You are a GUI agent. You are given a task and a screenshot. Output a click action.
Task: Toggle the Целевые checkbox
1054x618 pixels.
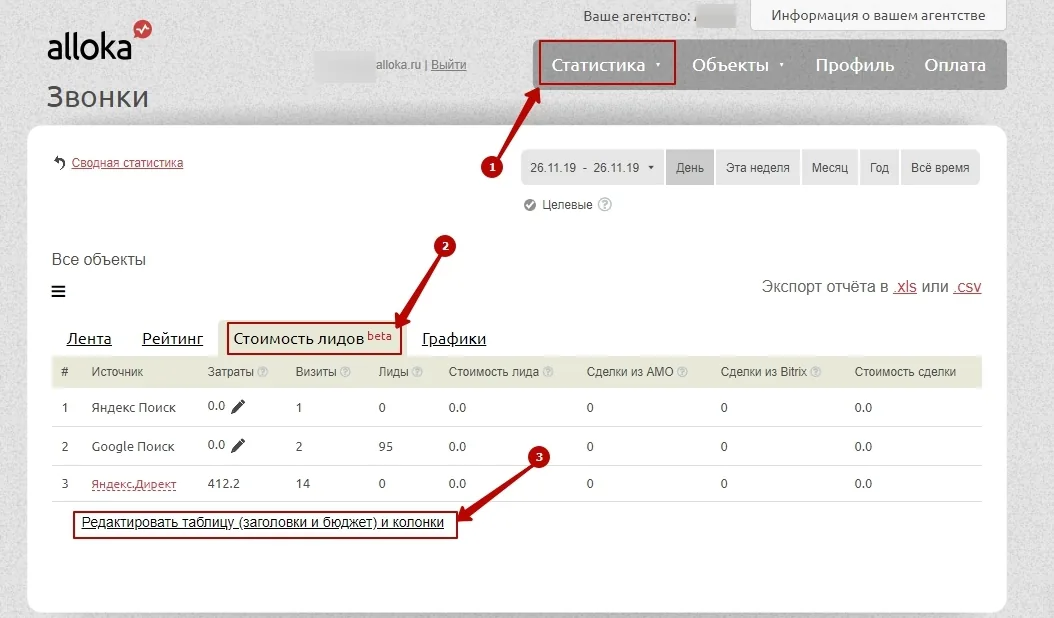point(530,204)
